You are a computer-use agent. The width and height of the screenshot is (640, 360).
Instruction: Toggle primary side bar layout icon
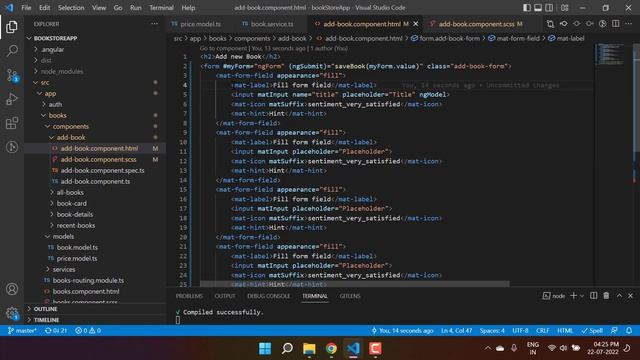tap(527, 8)
